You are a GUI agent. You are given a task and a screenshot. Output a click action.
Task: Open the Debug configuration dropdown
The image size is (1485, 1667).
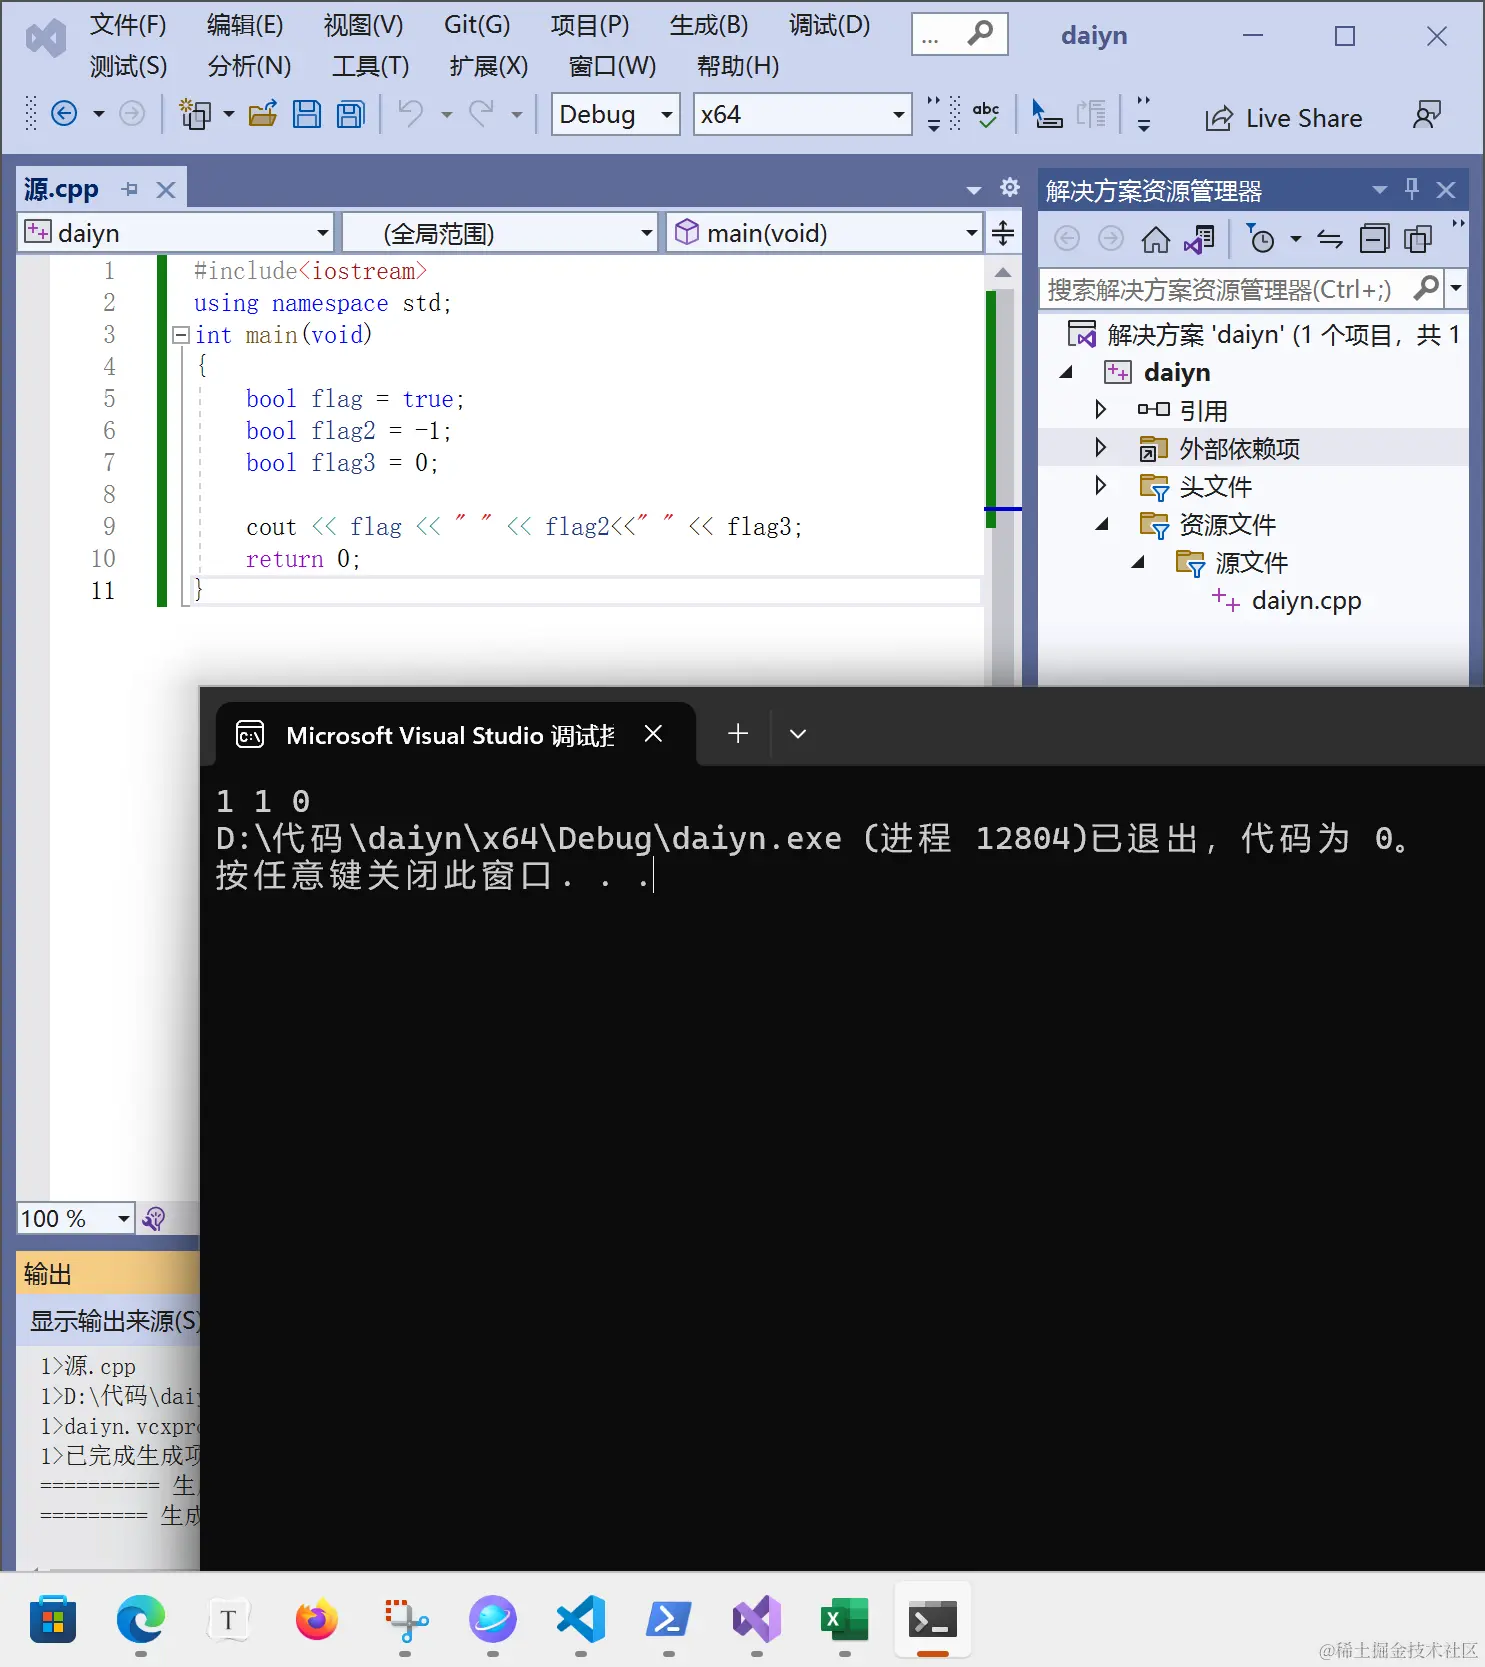[616, 114]
